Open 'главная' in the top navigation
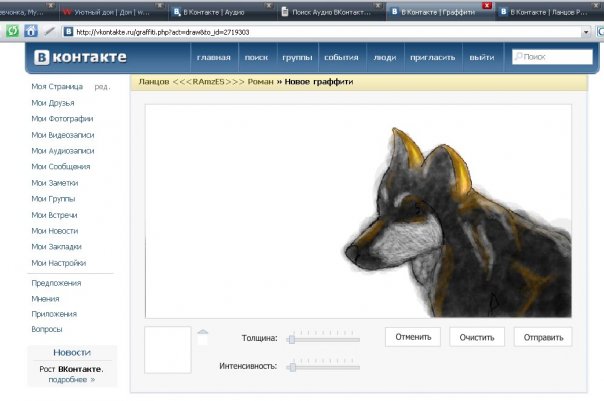604x401 pixels. pyautogui.click(x=213, y=58)
